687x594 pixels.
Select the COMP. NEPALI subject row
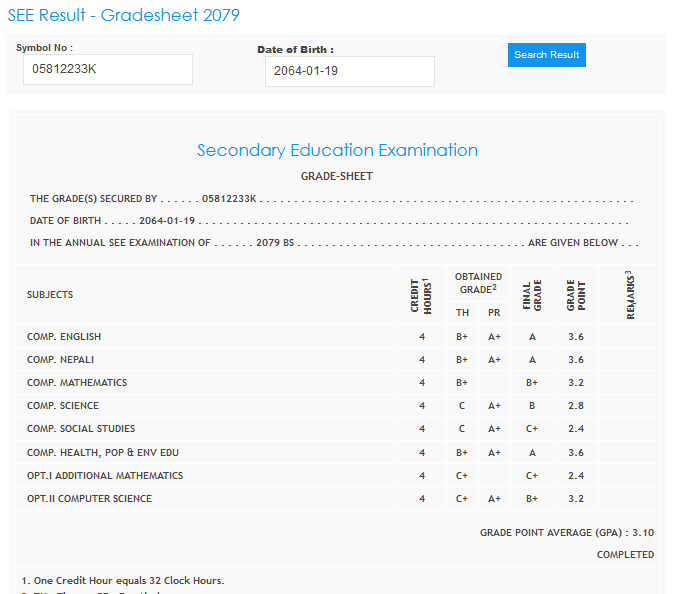(x=61, y=360)
